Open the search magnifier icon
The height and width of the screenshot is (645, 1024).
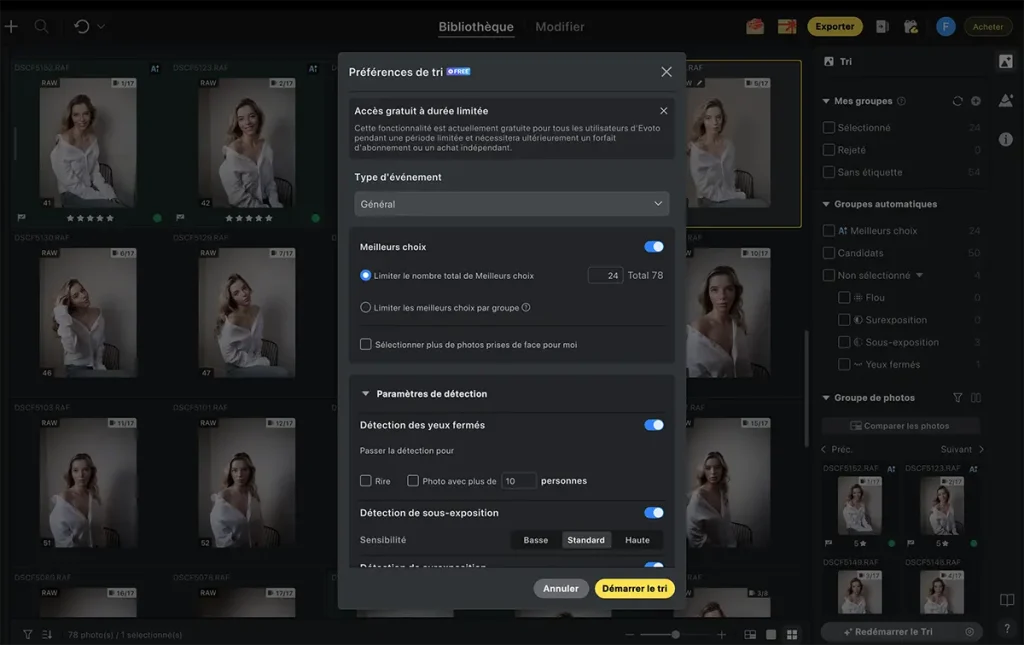[41, 27]
